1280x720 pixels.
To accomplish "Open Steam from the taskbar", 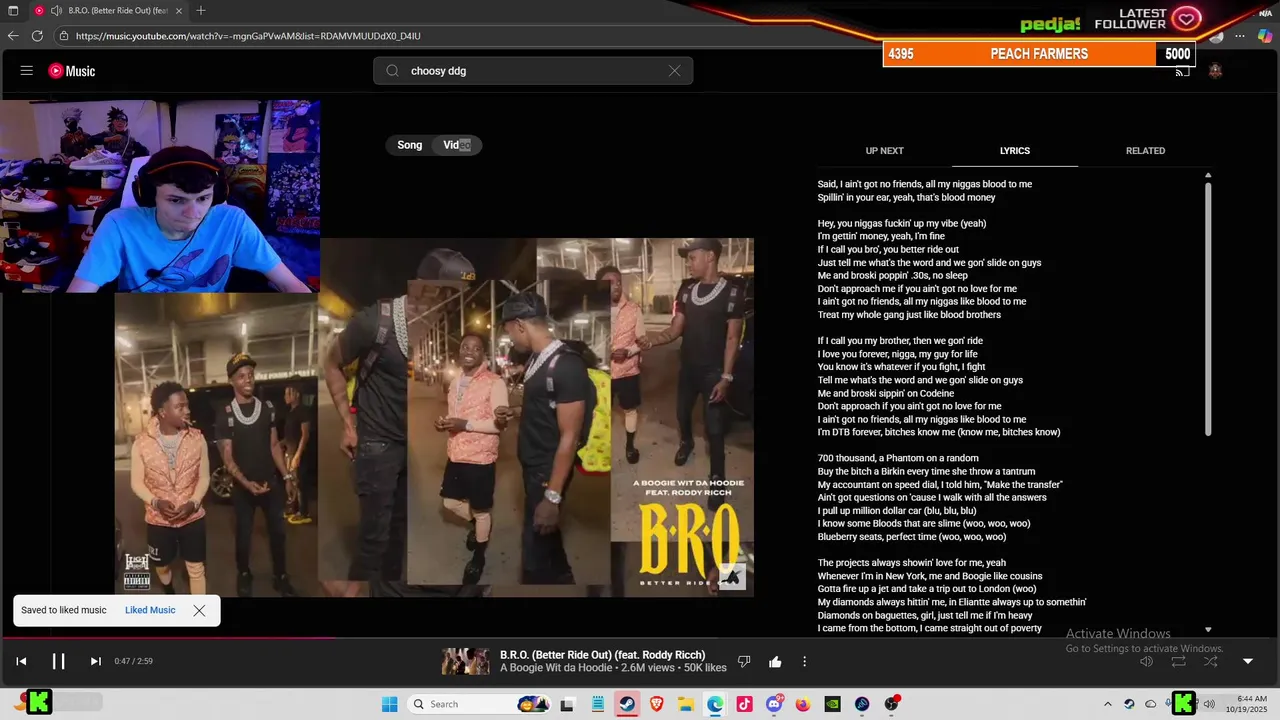I will pos(626,704).
